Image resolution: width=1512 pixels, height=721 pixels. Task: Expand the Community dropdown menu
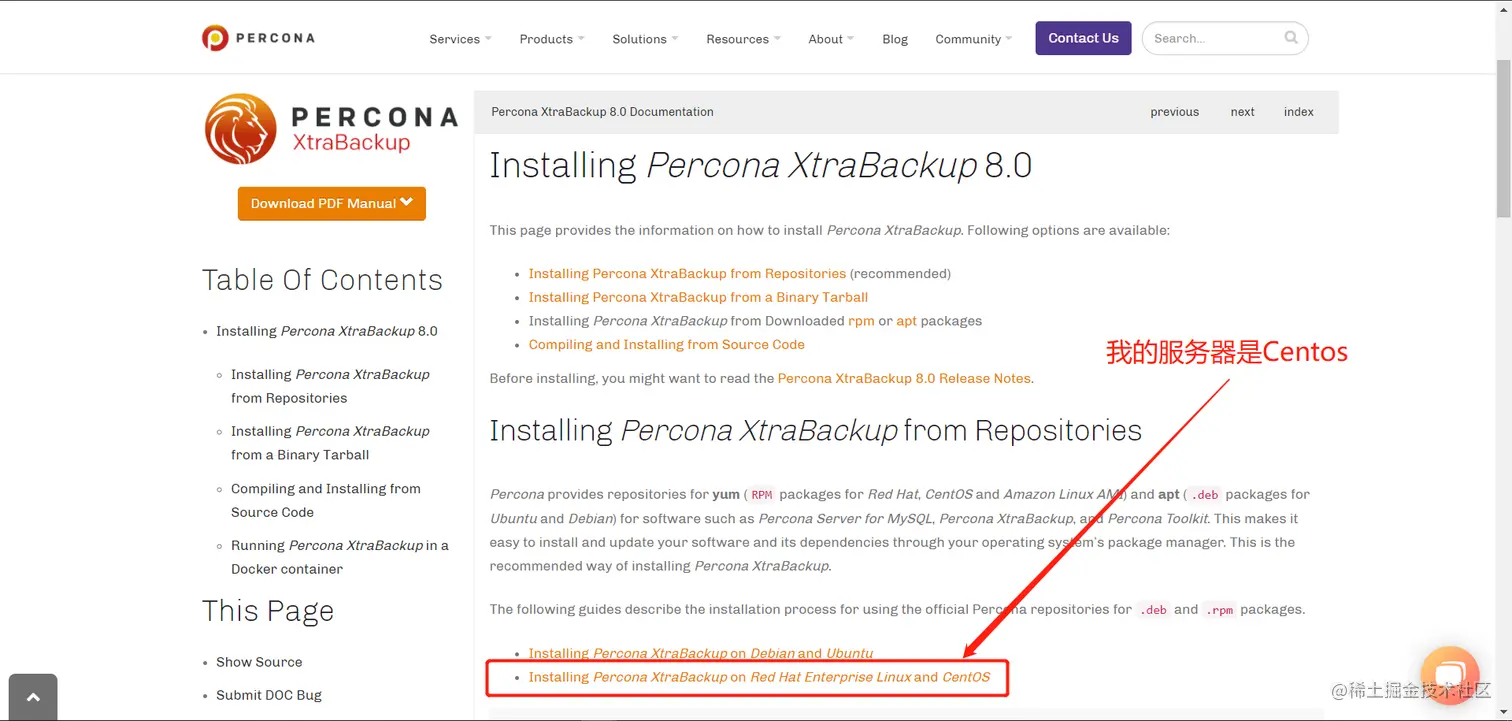coord(973,39)
